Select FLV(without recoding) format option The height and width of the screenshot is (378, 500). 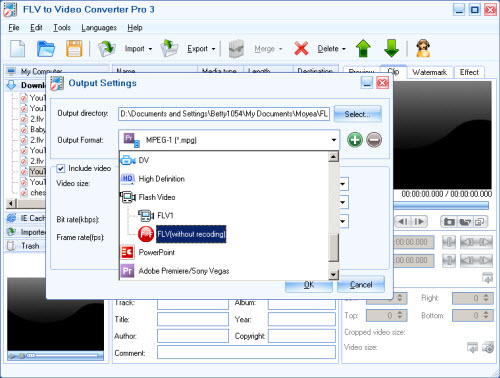pos(191,234)
